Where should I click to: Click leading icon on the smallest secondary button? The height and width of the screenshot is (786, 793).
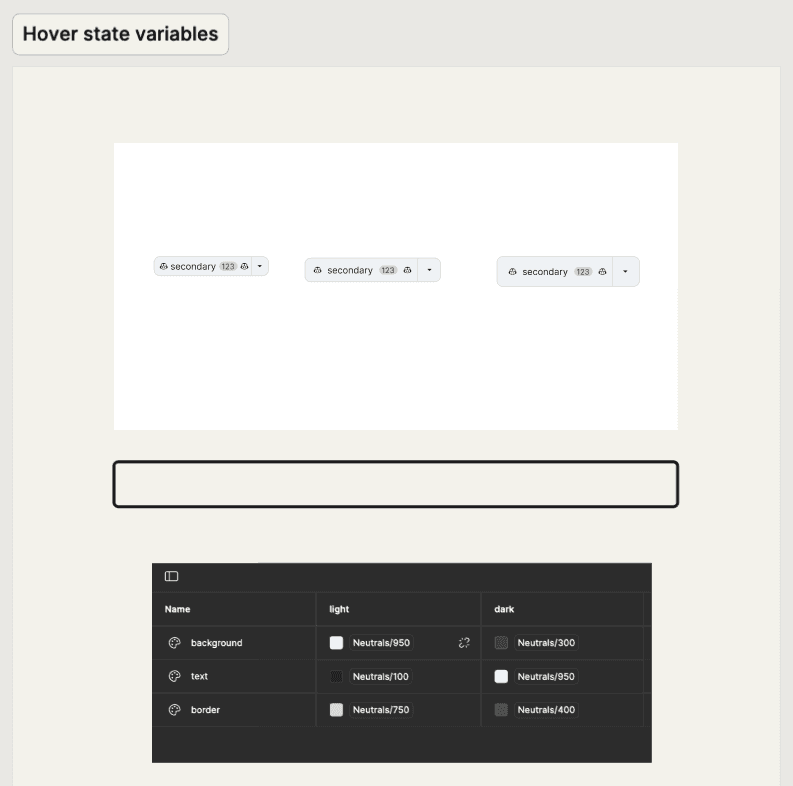163,266
